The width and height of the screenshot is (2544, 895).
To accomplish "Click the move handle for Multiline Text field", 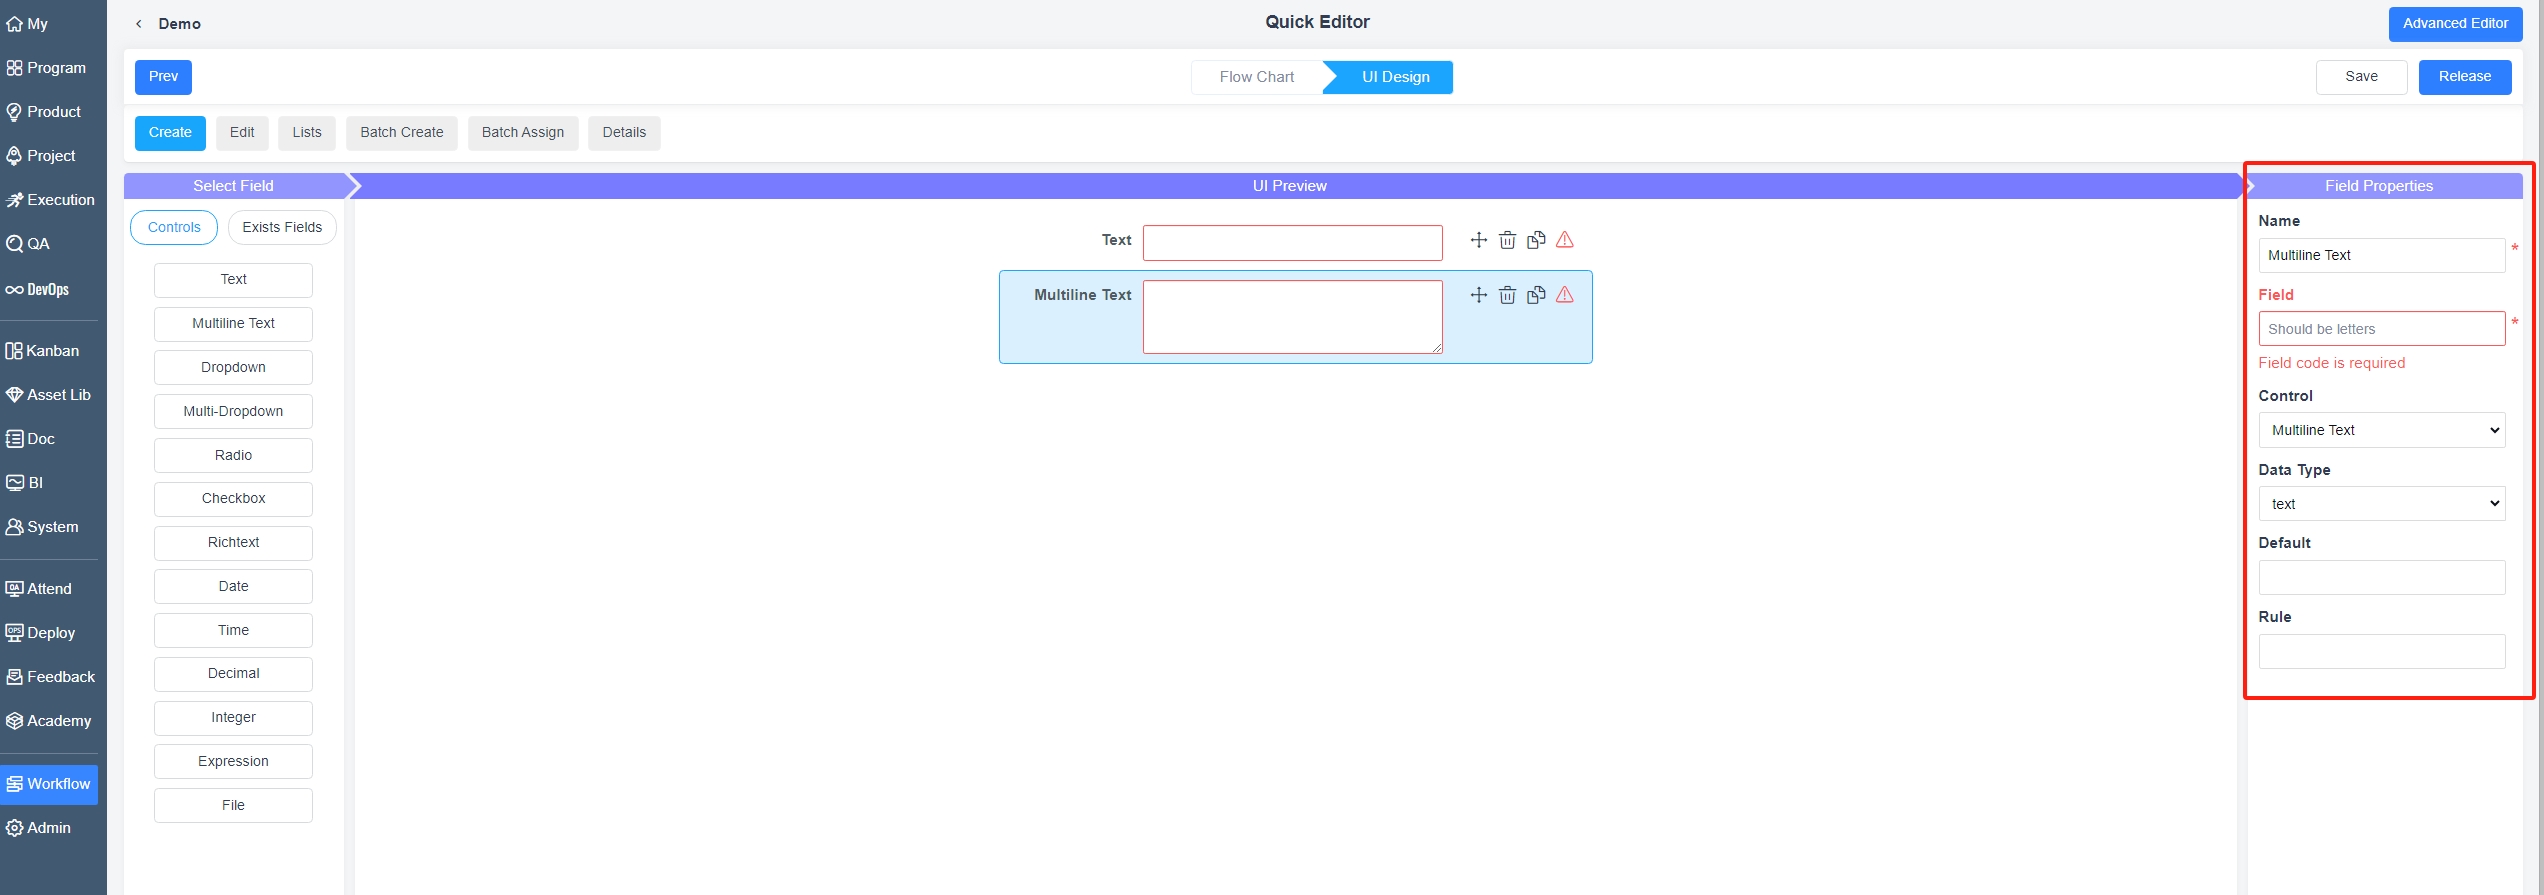I will [1478, 295].
